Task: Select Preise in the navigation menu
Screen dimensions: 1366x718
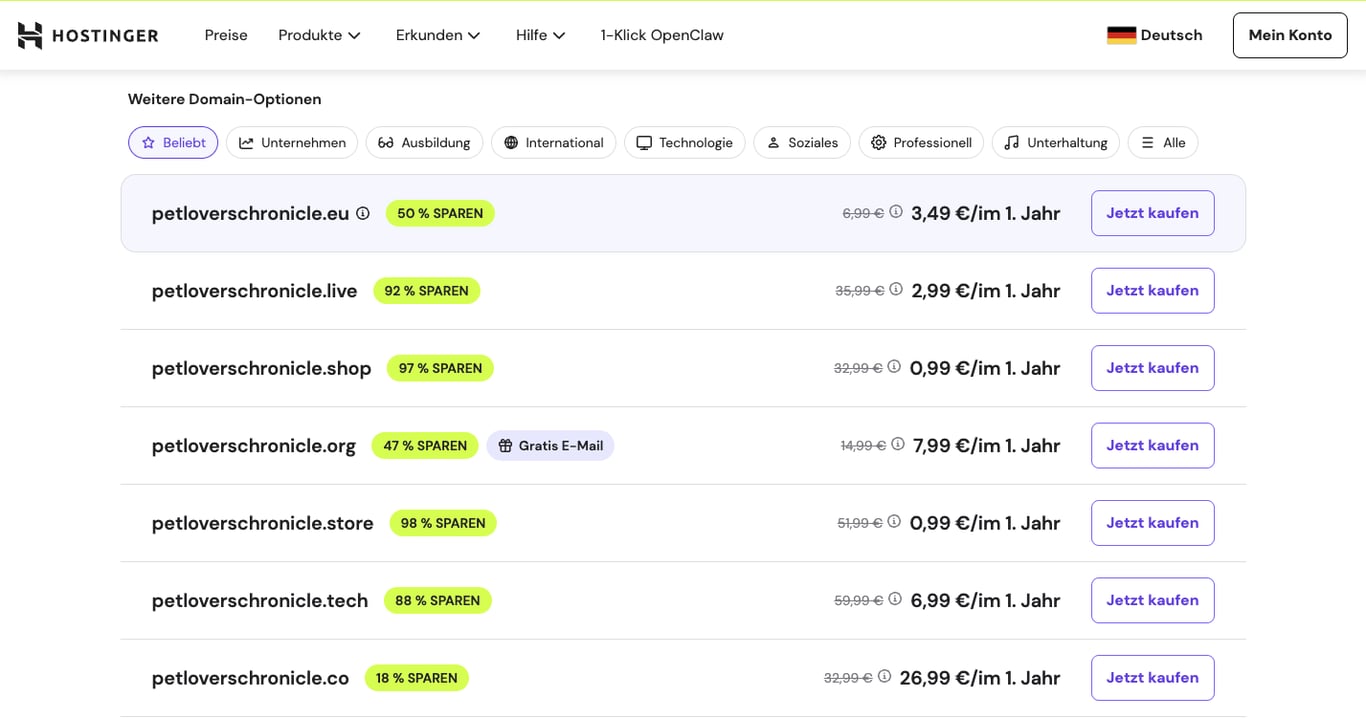Action: pos(225,35)
